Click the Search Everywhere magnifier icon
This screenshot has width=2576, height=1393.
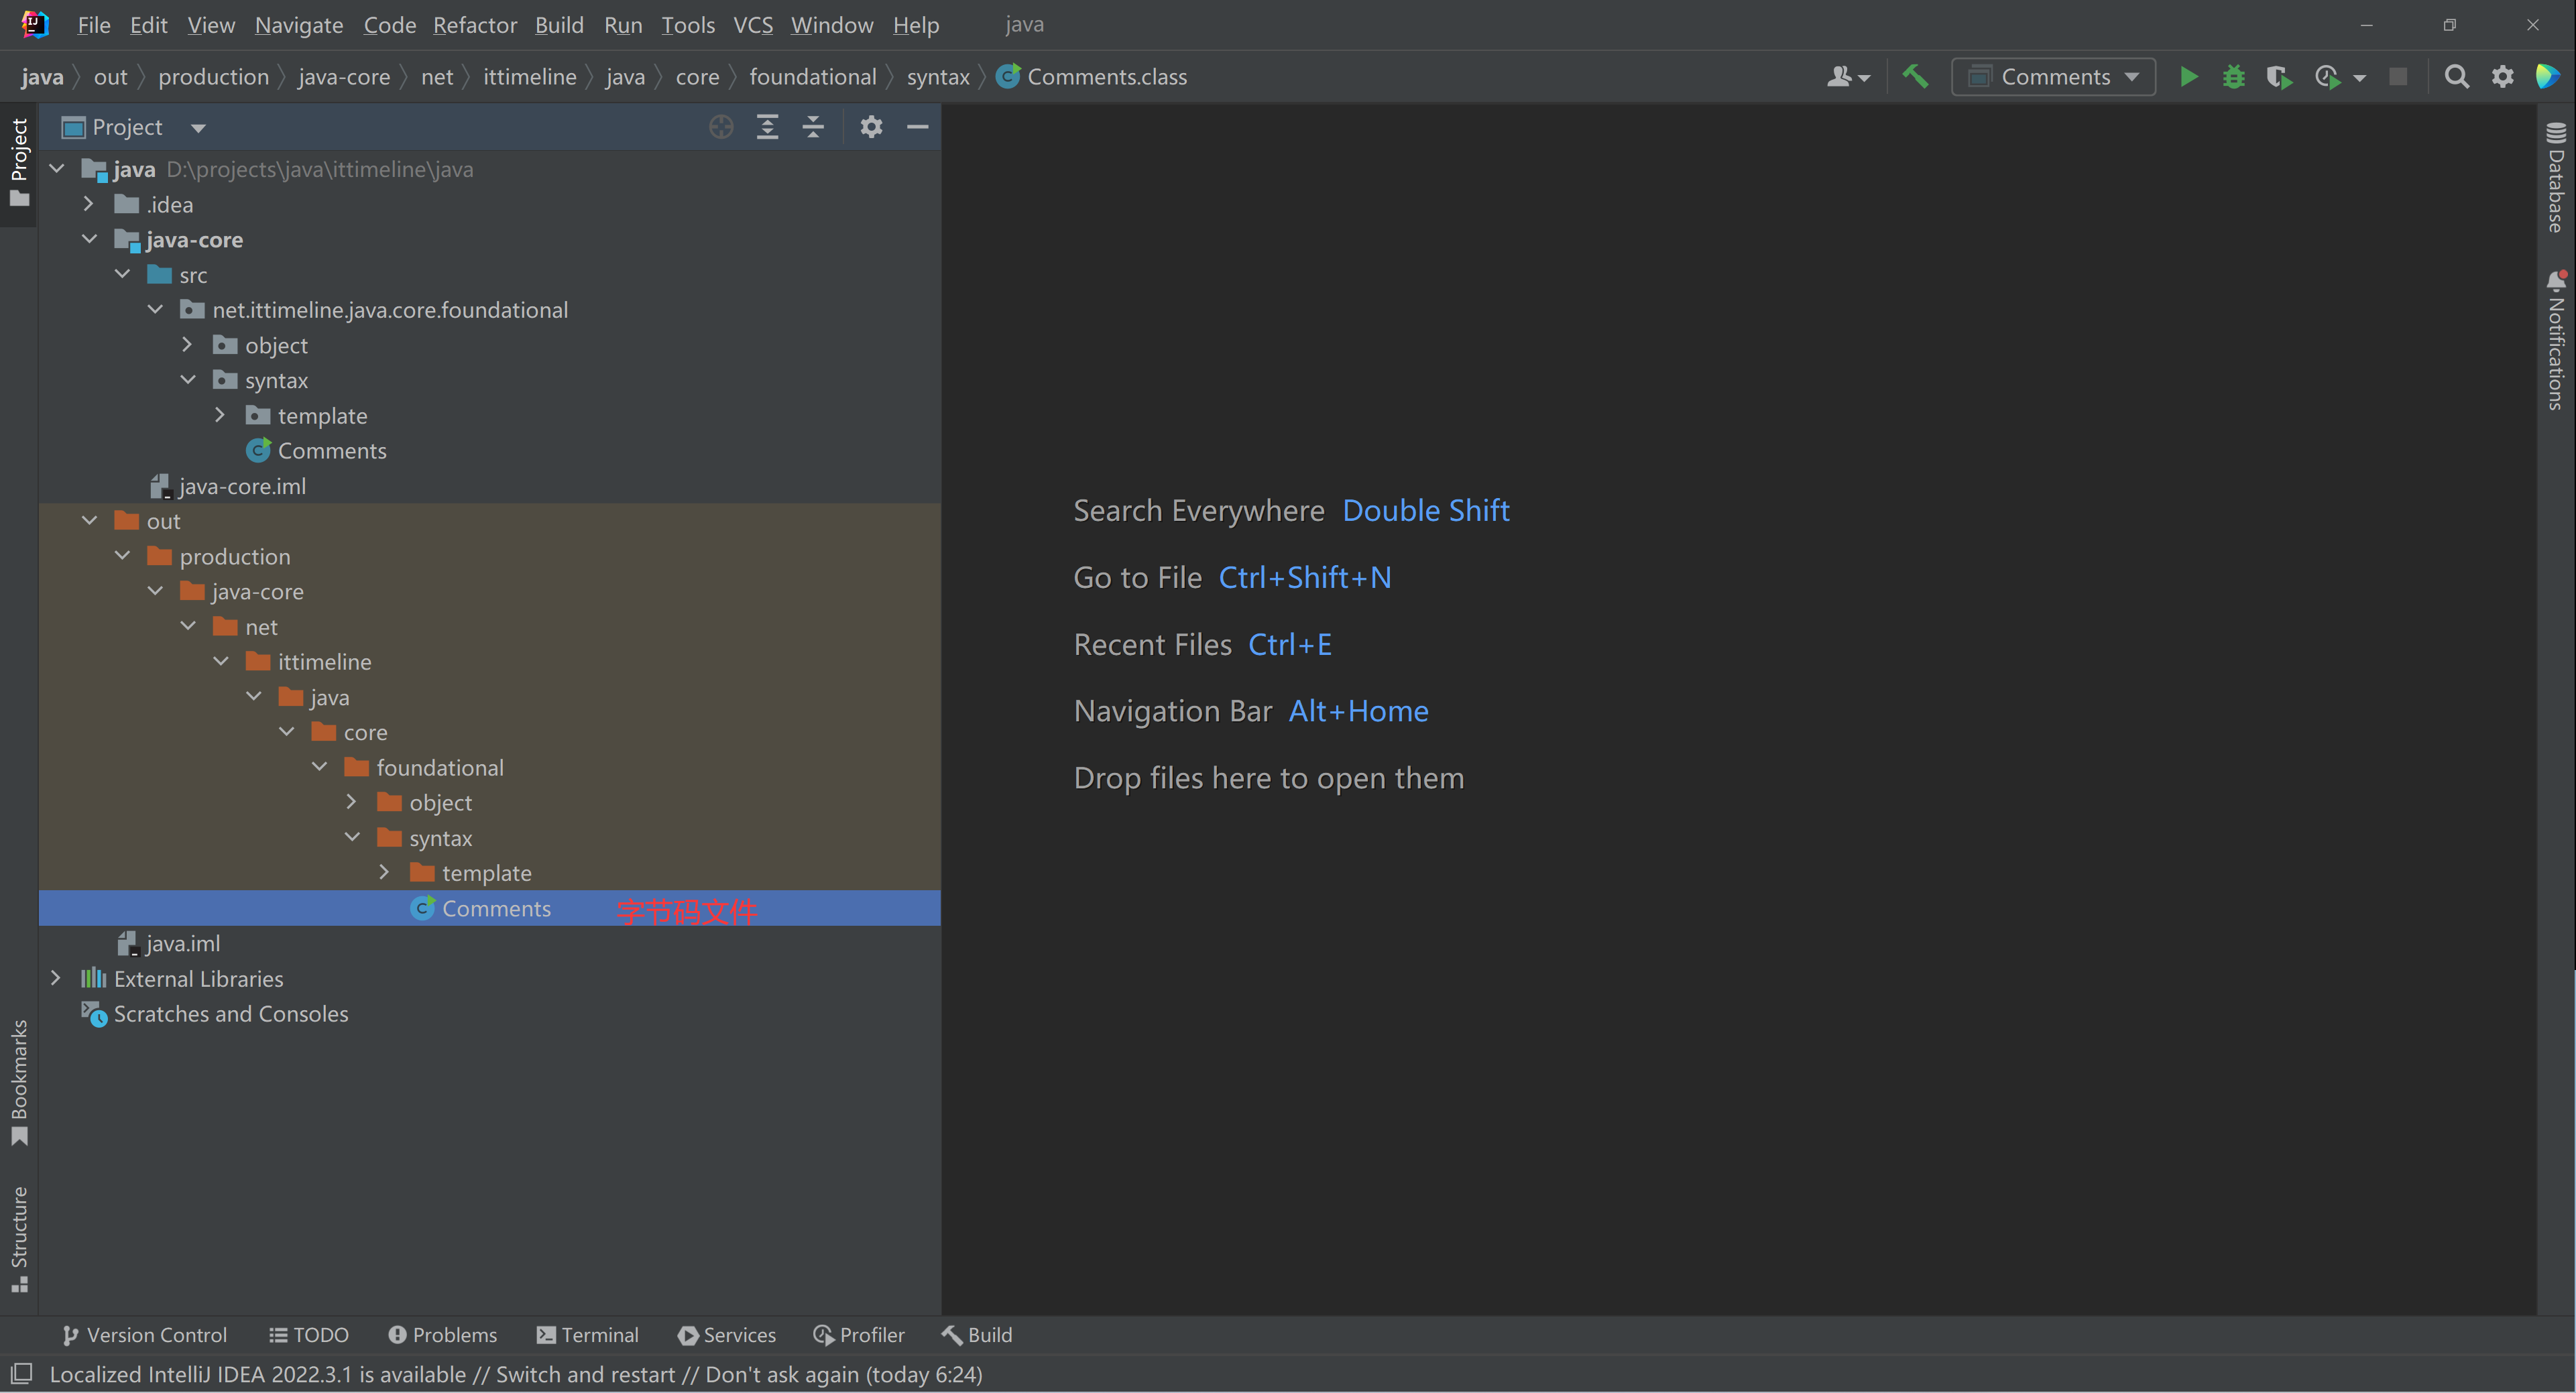pyautogui.click(x=2456, y=77)
